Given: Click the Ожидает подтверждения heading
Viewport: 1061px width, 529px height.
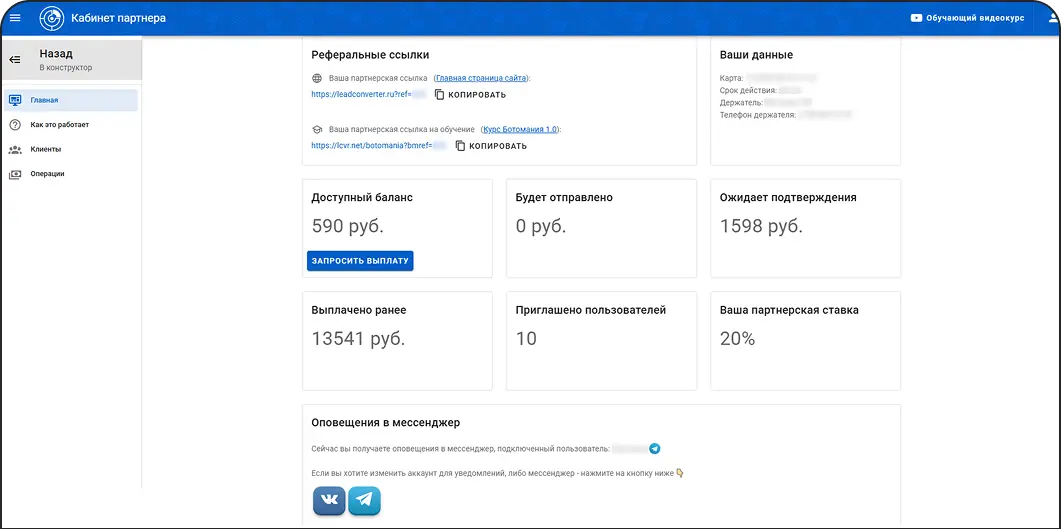Looking at the screenshot, I should 788,198.
